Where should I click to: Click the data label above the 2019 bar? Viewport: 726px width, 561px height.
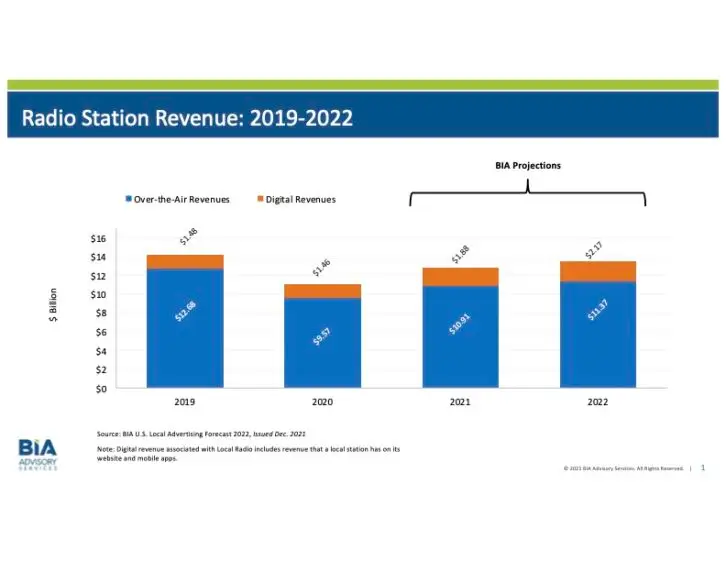pos(188,236)
